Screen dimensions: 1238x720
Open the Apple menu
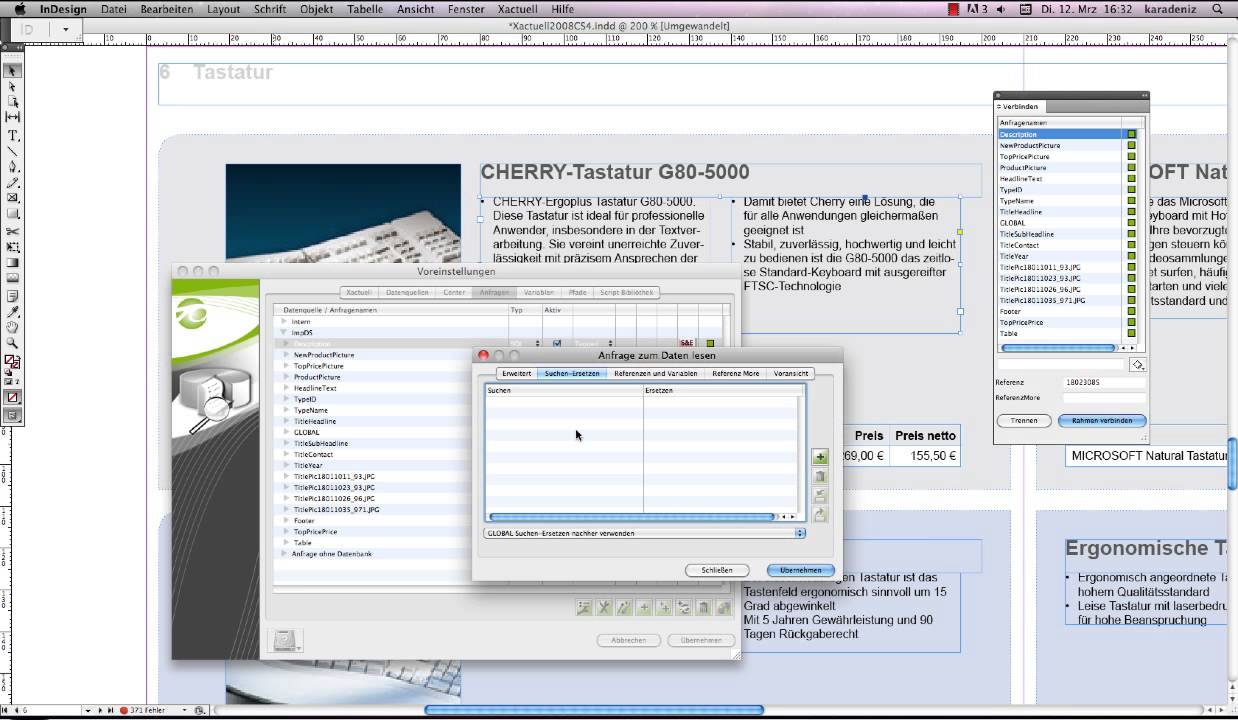pos(18,9)
